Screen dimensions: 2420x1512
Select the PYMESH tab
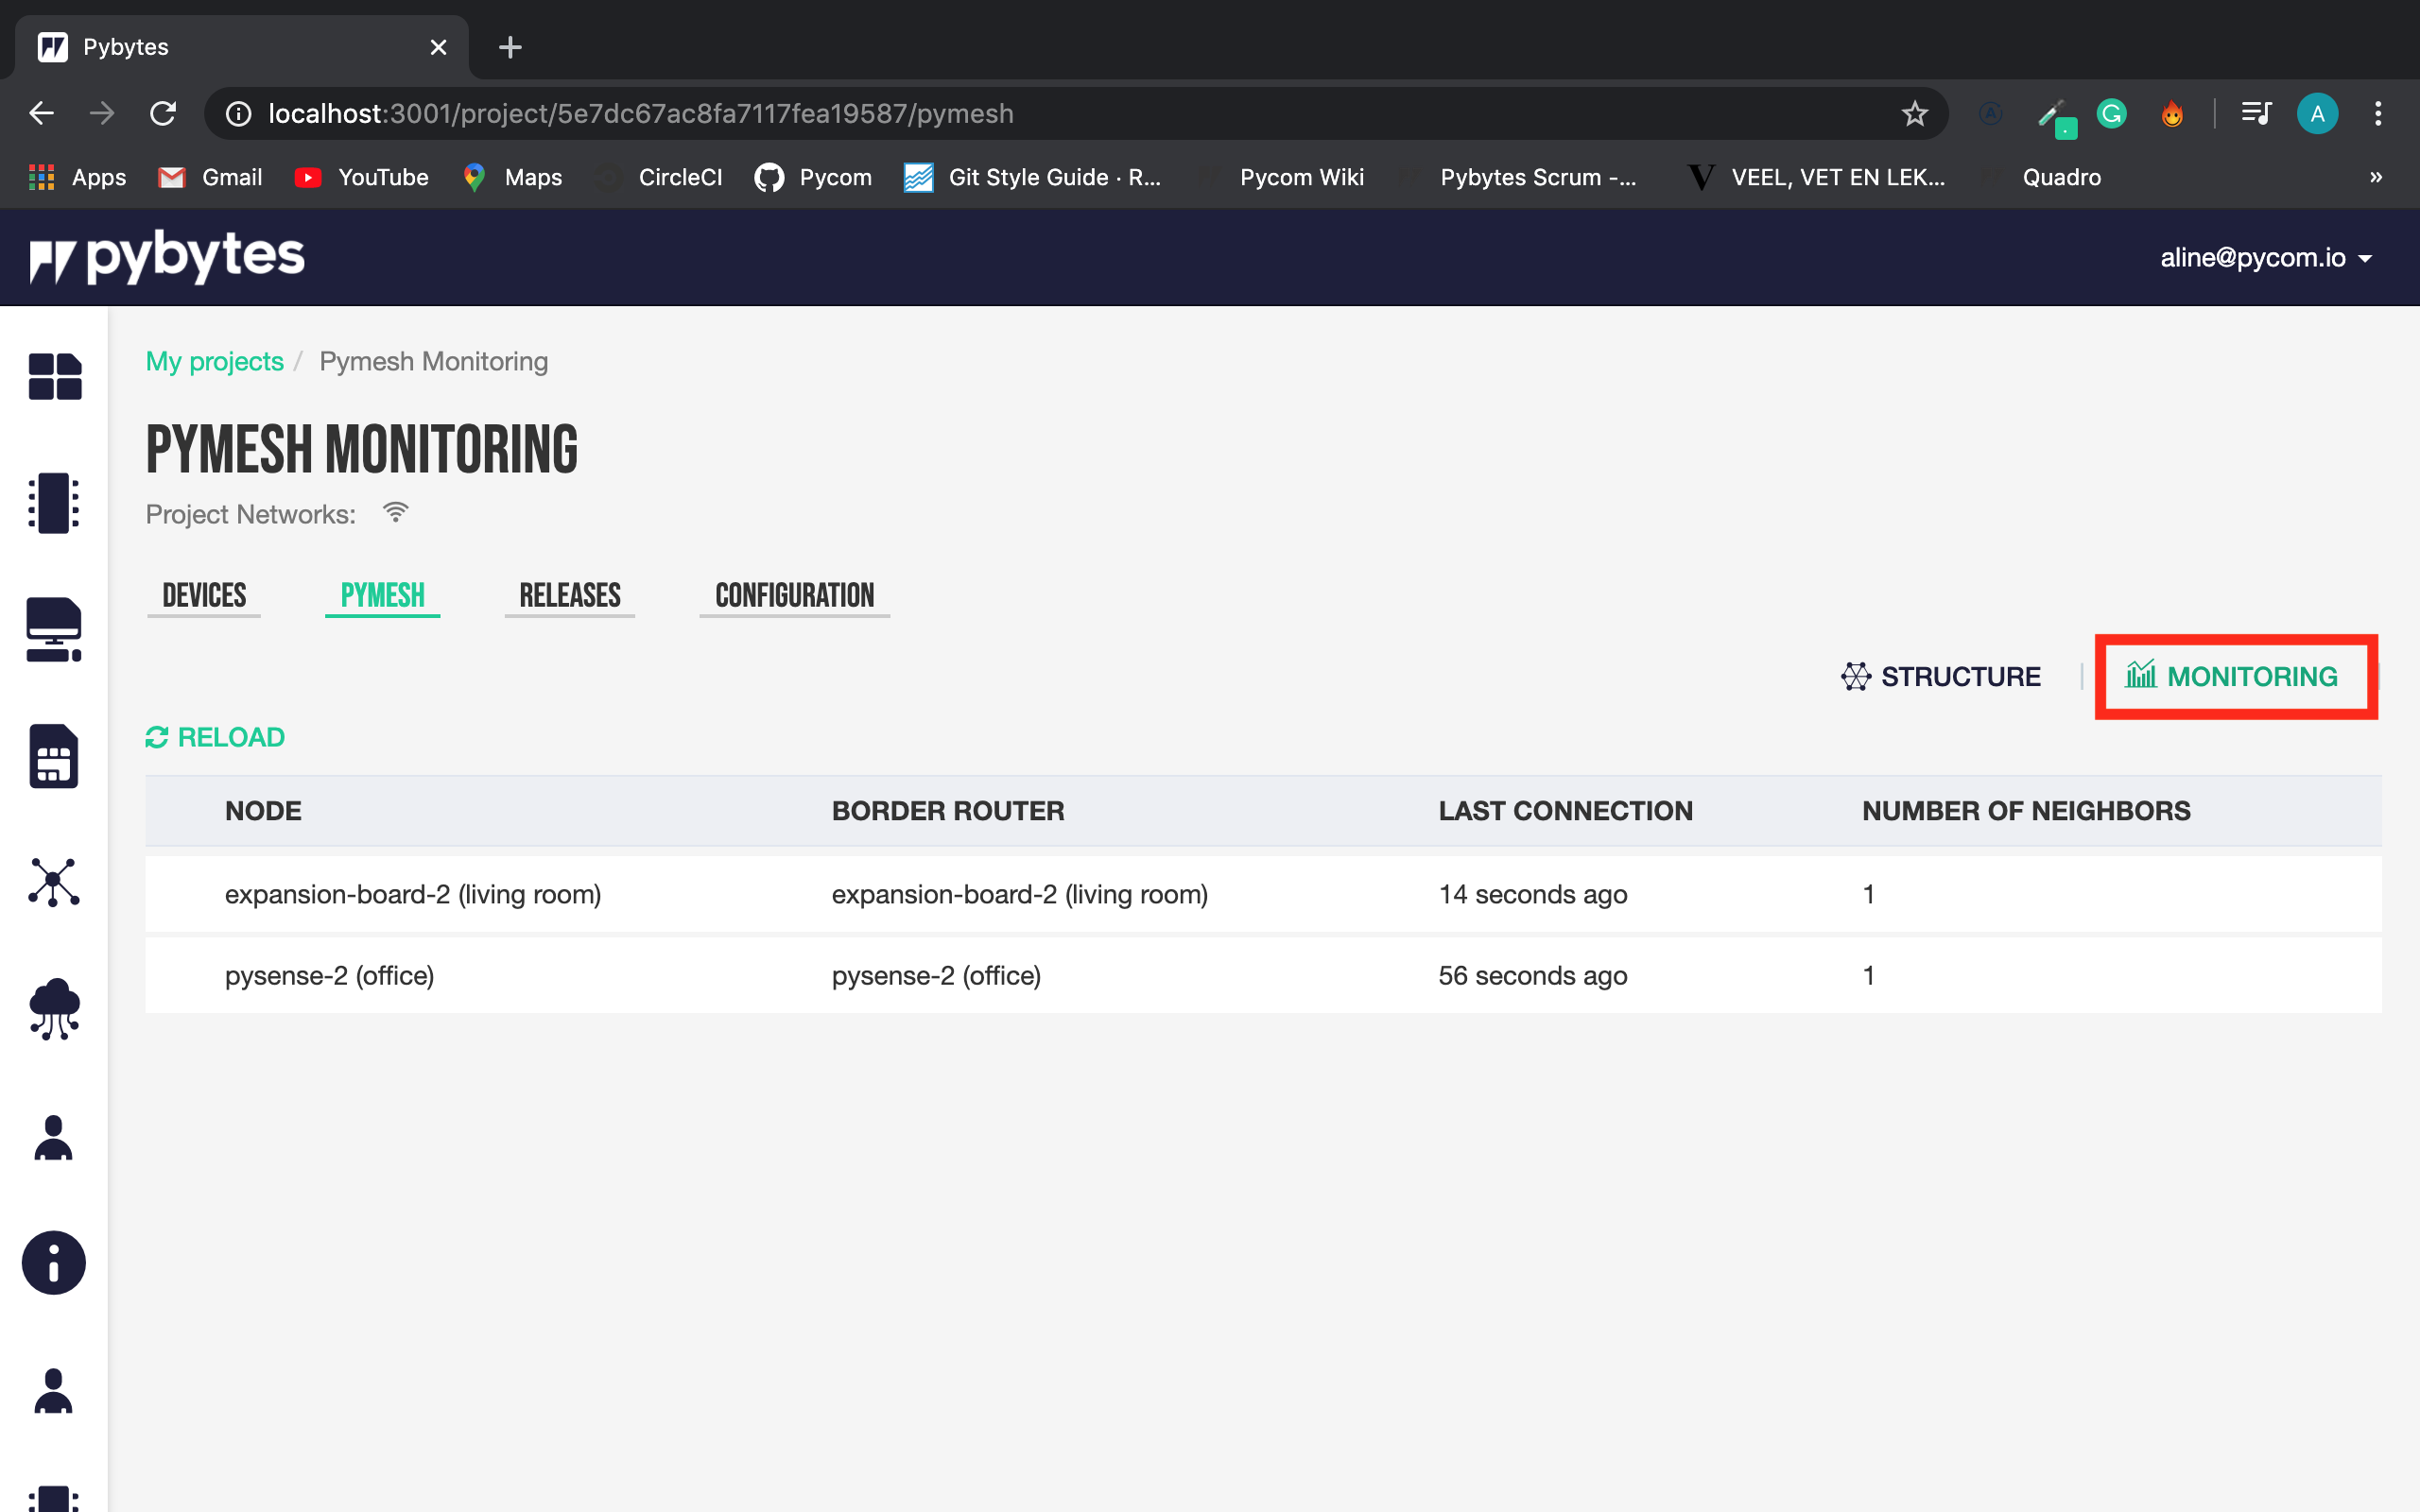pos(382,595)
